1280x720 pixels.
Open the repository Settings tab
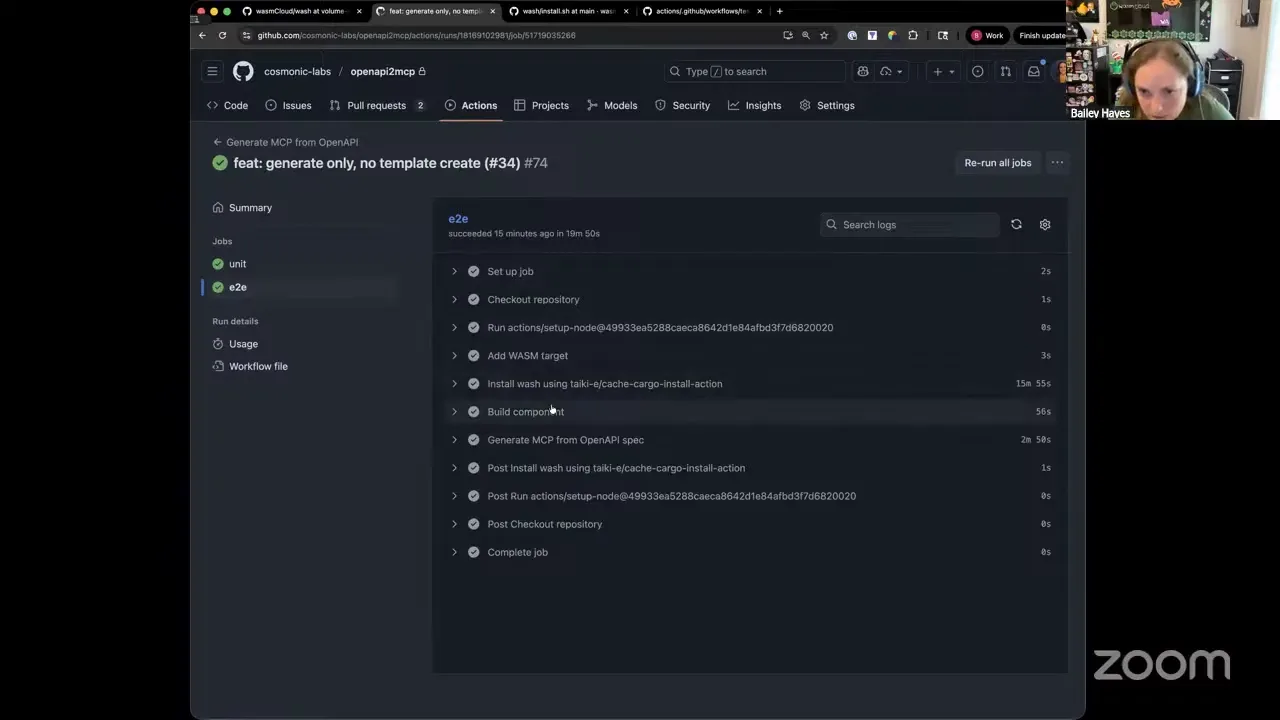point(827,105)
